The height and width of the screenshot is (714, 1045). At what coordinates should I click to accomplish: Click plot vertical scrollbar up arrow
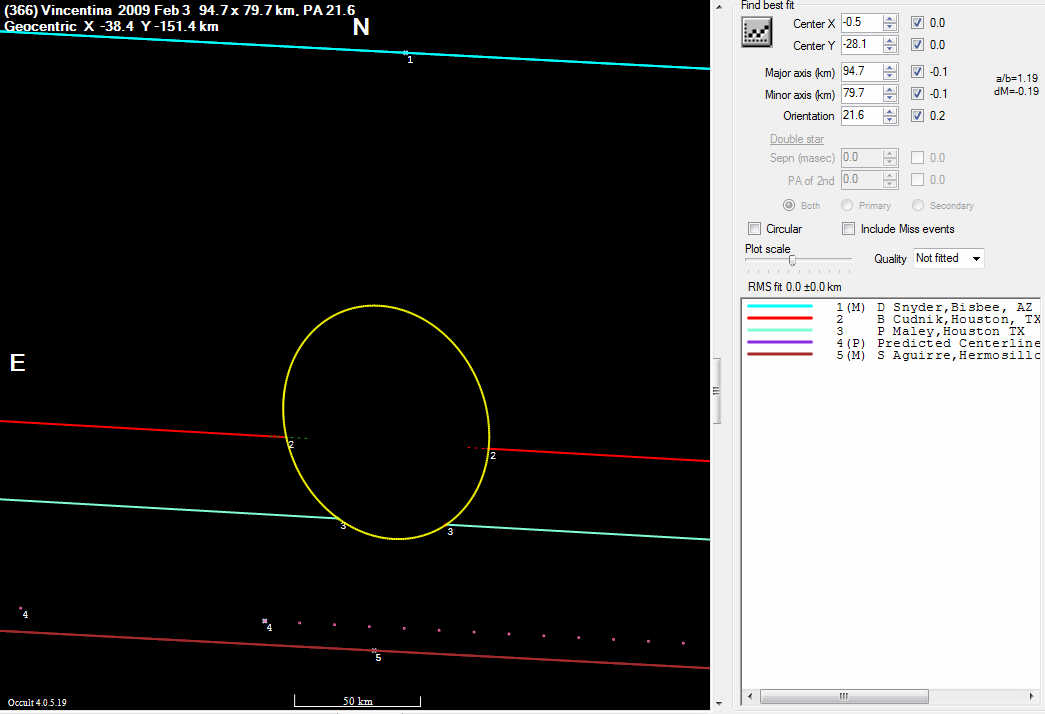[718, 7]
